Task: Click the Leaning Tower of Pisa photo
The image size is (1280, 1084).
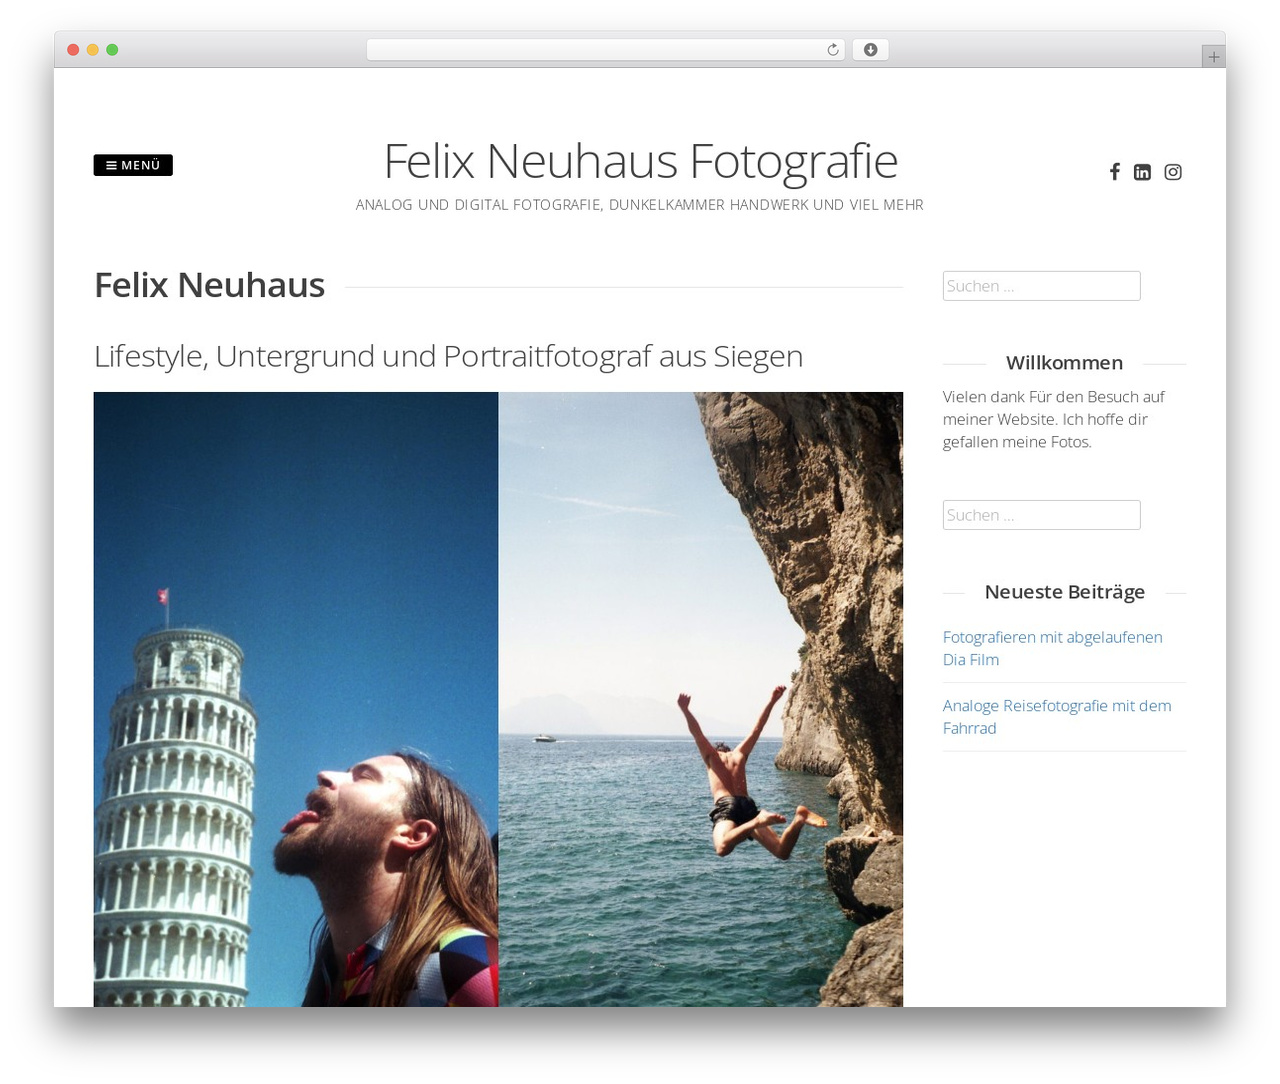Action: point(296,699)
